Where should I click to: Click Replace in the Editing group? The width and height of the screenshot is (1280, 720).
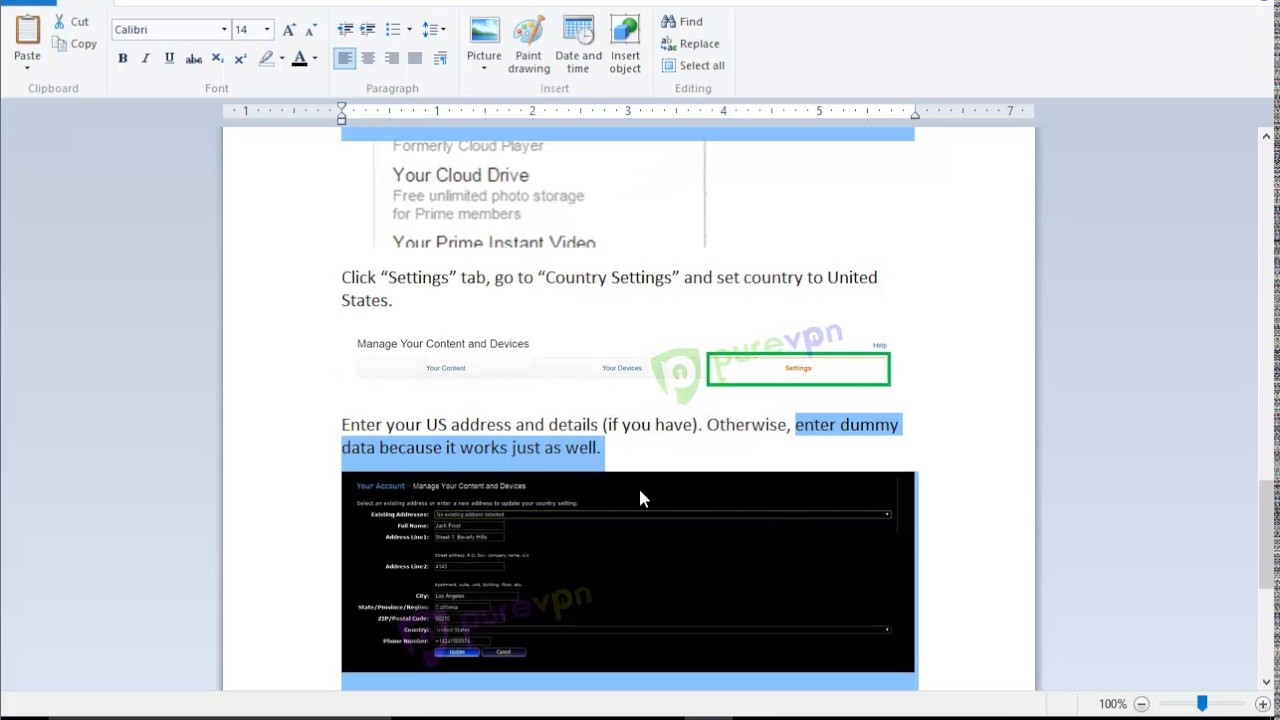pyautogui.click(x=690, y=44)
